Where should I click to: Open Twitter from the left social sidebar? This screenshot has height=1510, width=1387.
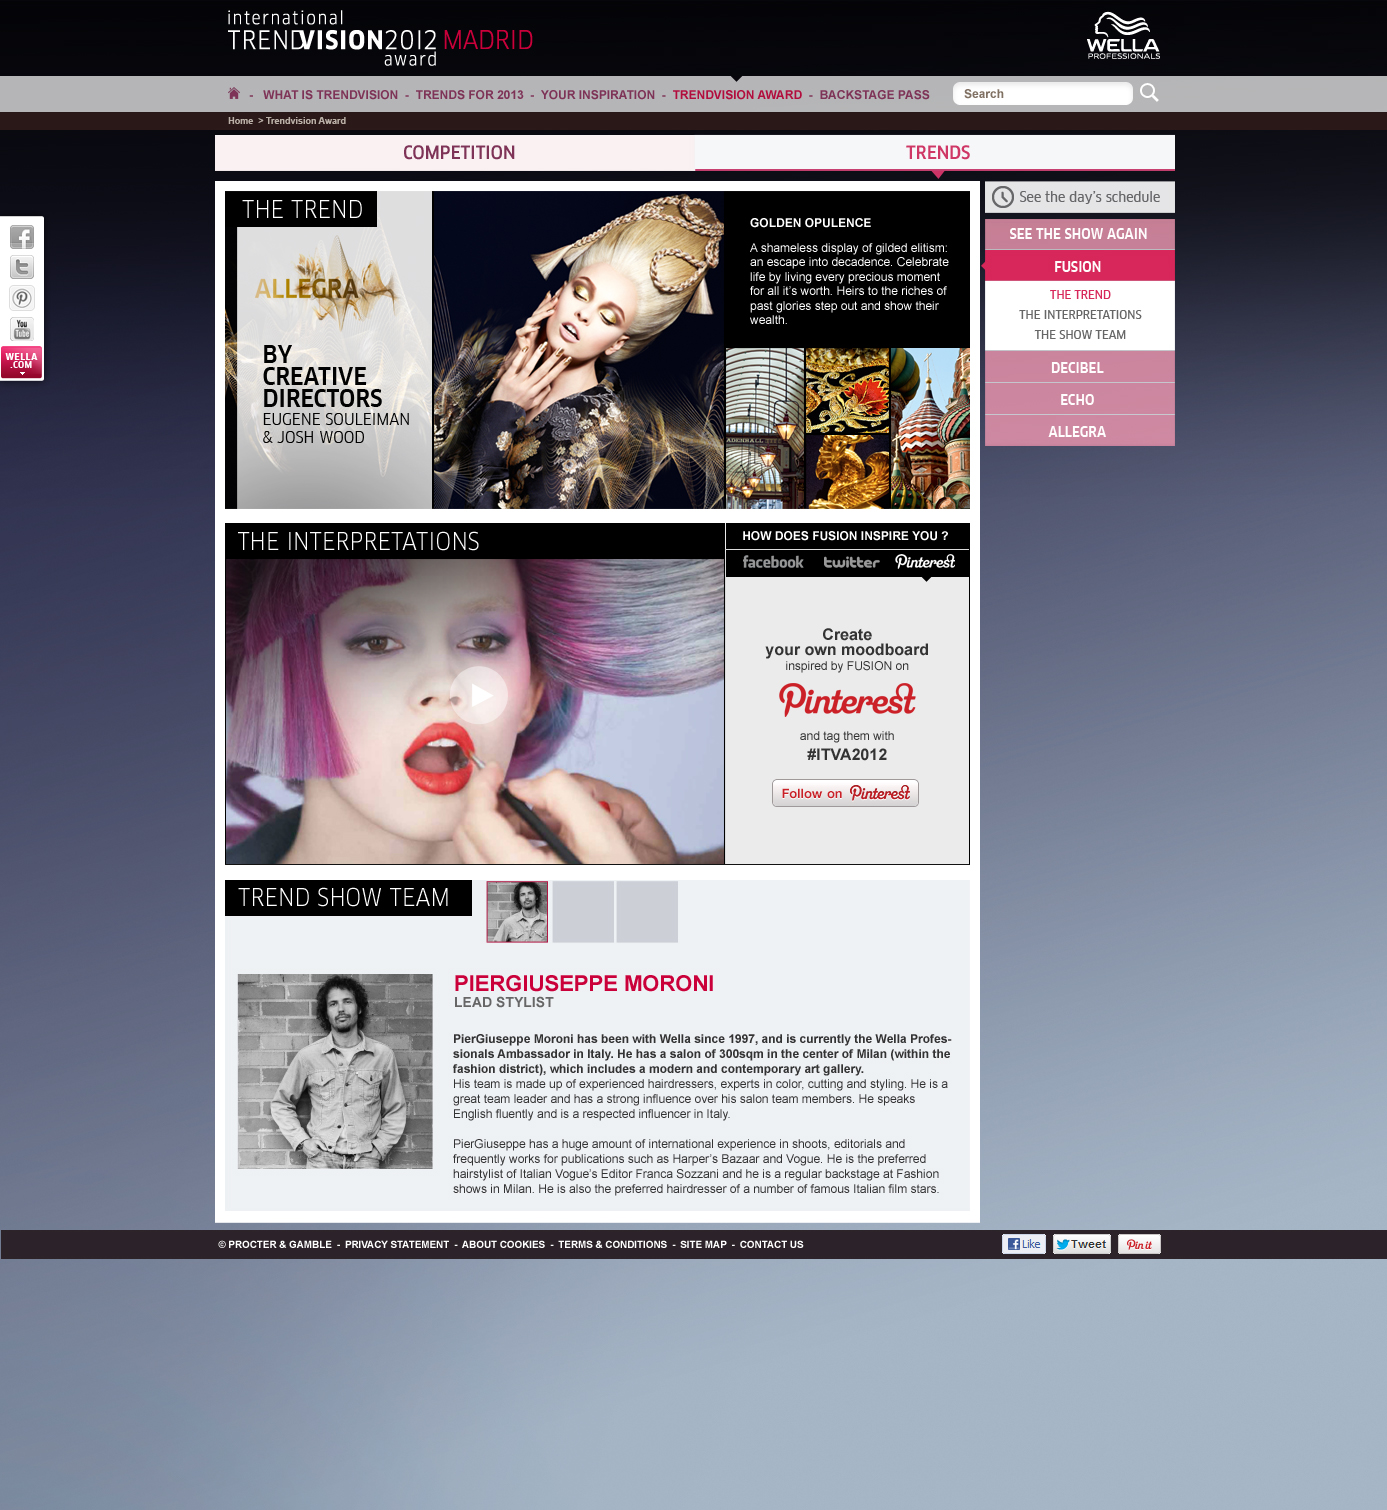tap(22, 267)
